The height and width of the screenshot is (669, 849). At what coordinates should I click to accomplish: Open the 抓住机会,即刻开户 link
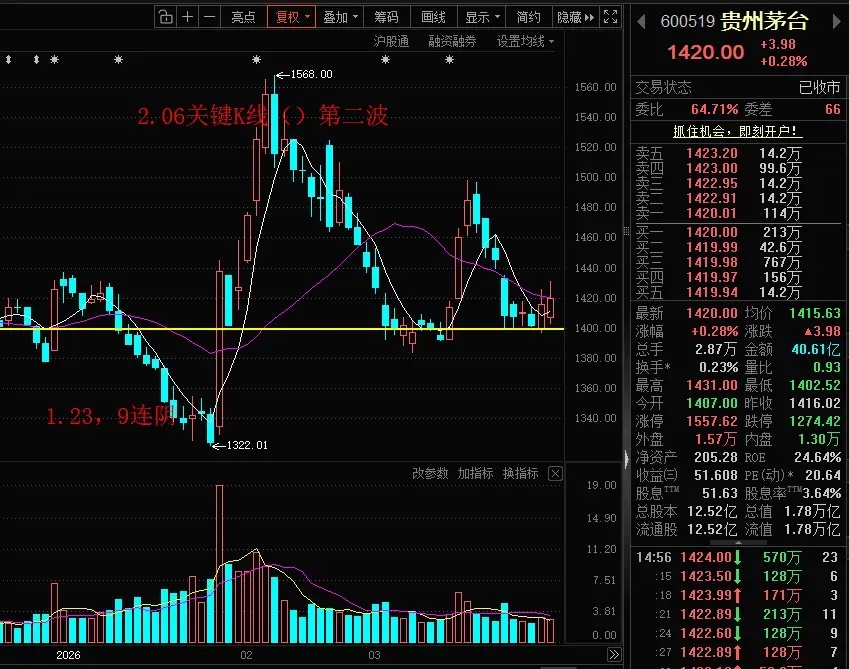click(x=737, y=131)
